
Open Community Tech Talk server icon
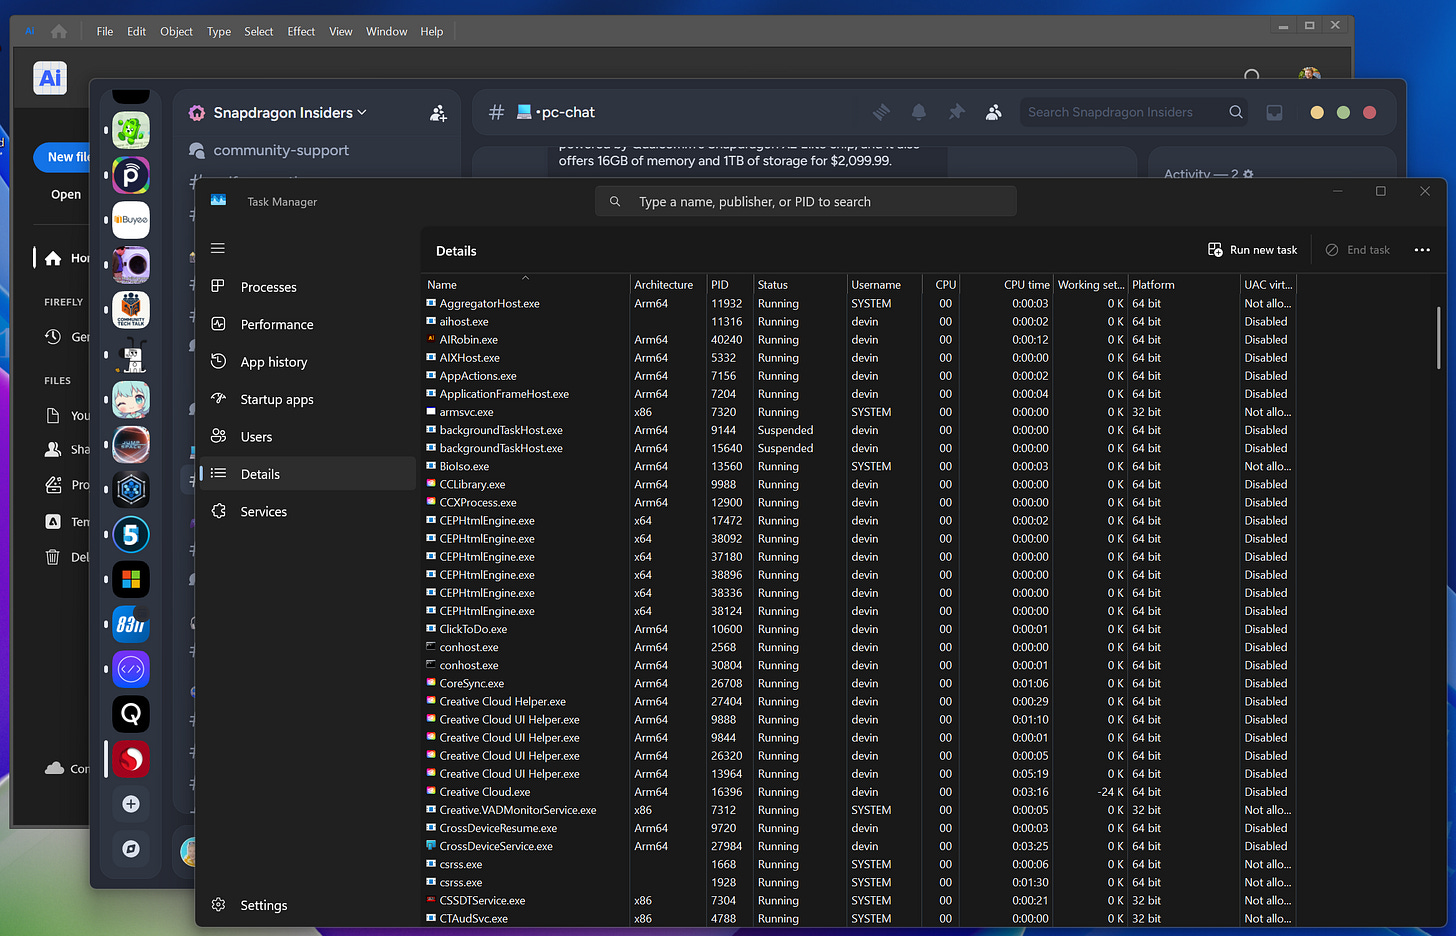pos(131,310)
